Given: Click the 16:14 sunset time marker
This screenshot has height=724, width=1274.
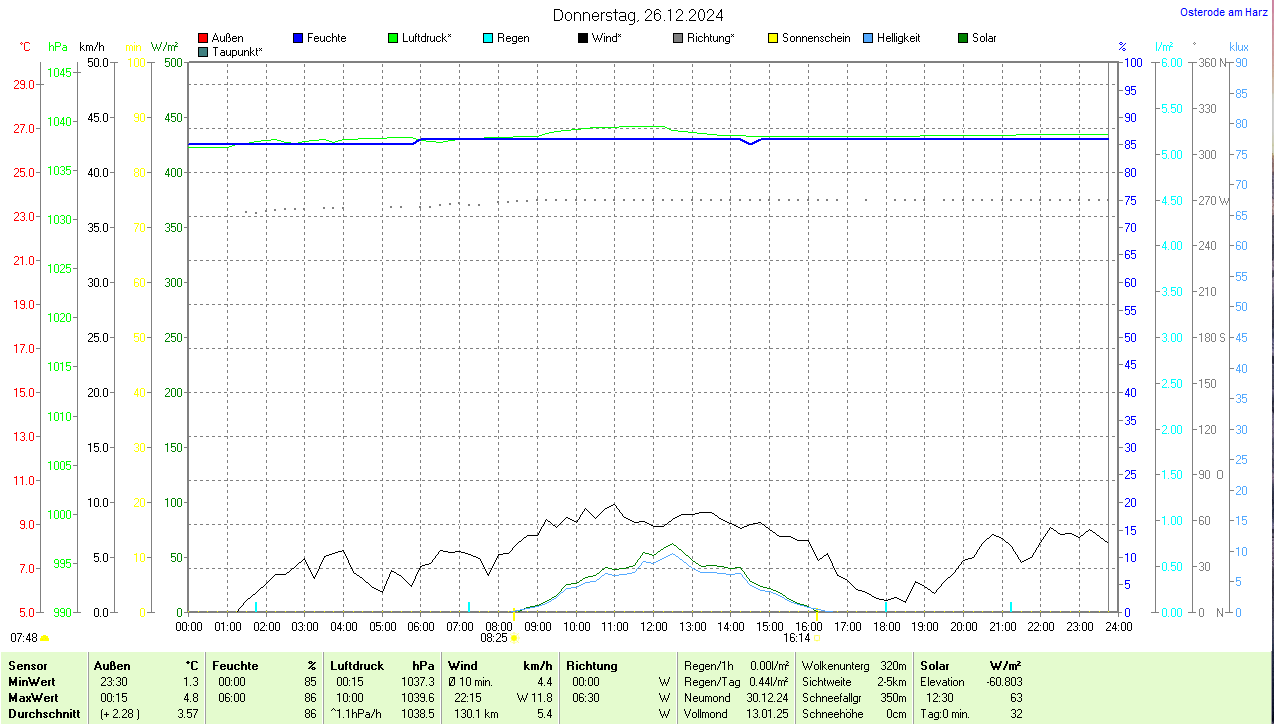Looking at the screenshot, I should coord(796,637).
